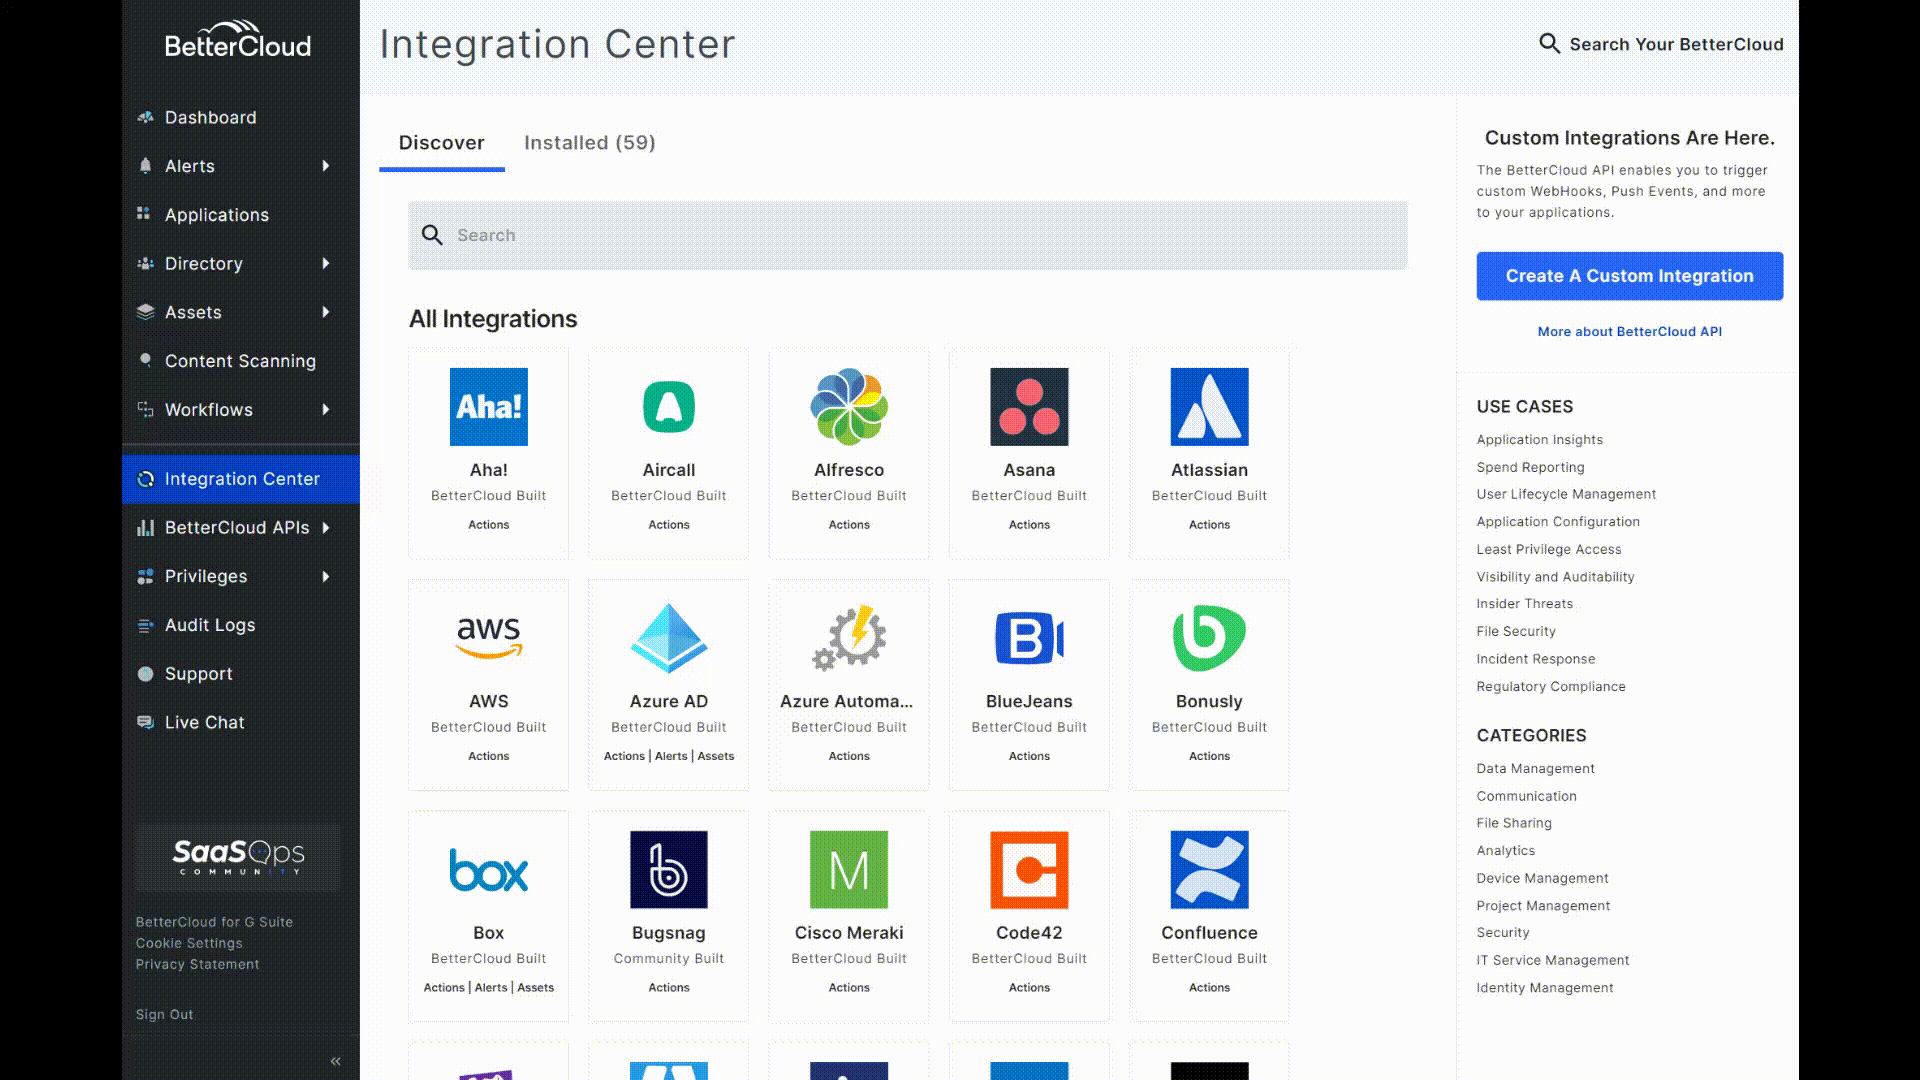The height and width of the screenshot is (1080, 1920).
Task: Click the Live Chat bubble icon
Action: pos(145,722)
